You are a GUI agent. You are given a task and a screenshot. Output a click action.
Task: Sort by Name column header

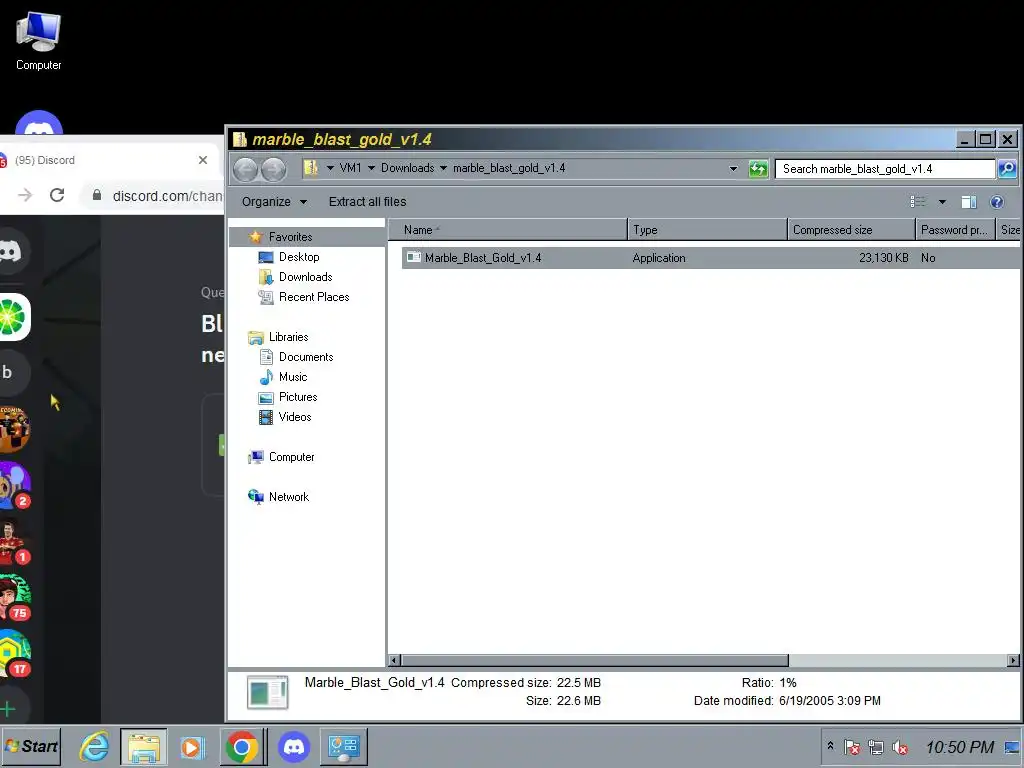507,230
